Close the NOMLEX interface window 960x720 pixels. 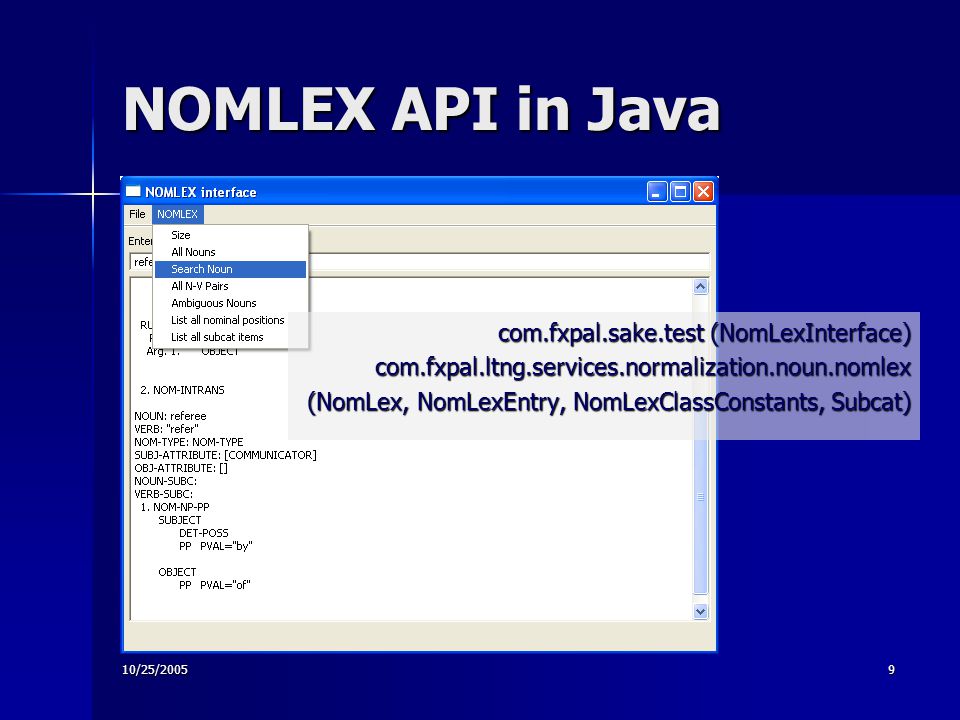(x=703, y=192)
